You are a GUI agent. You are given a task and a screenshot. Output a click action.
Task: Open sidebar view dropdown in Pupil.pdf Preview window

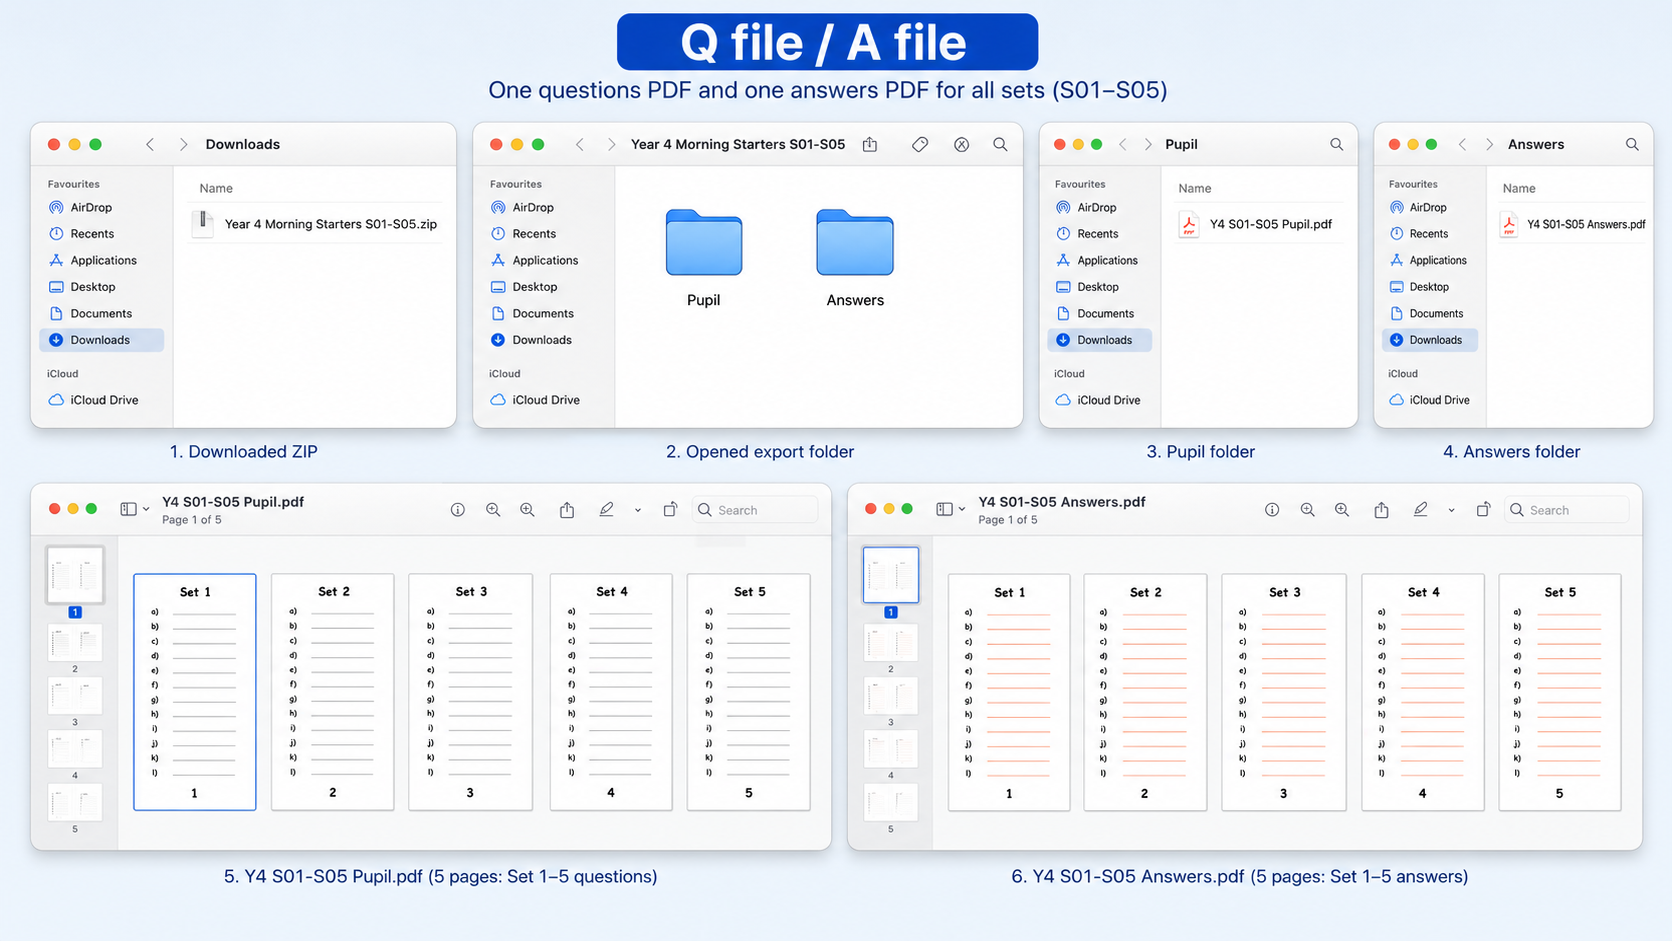(x=135, y=509)
